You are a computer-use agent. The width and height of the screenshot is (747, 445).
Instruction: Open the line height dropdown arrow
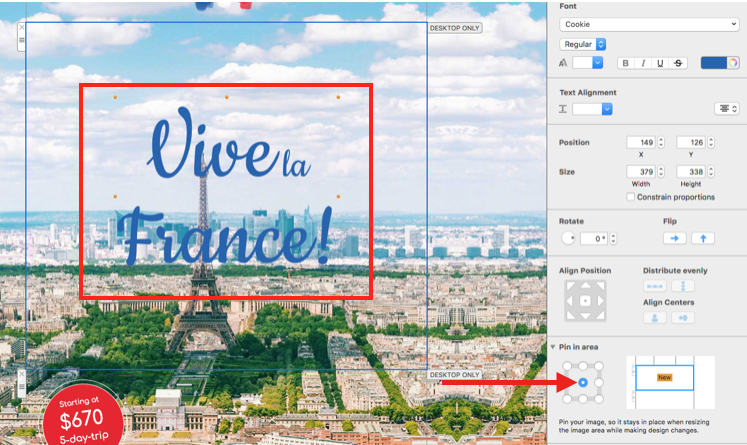pyautogui.click(x=607, y=109)
